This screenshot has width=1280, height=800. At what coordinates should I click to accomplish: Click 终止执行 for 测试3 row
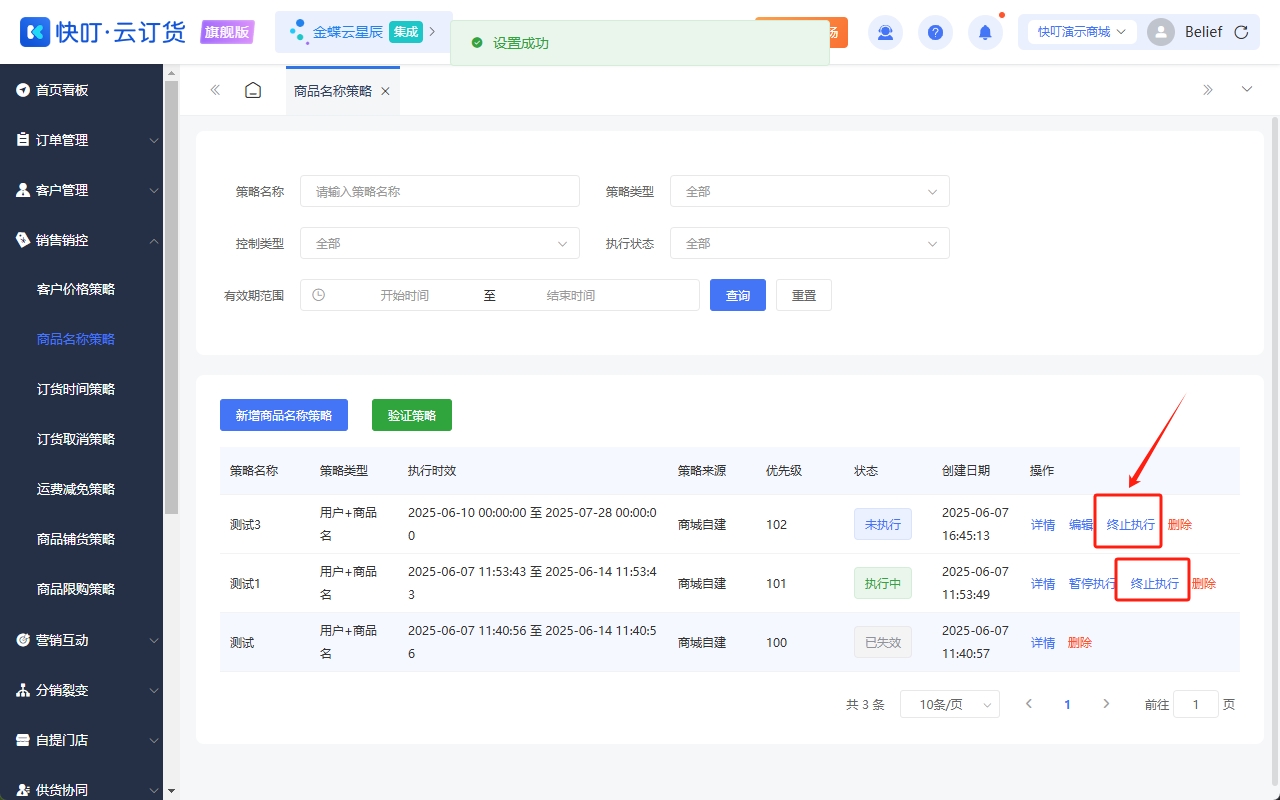(x=1131, y=524)
